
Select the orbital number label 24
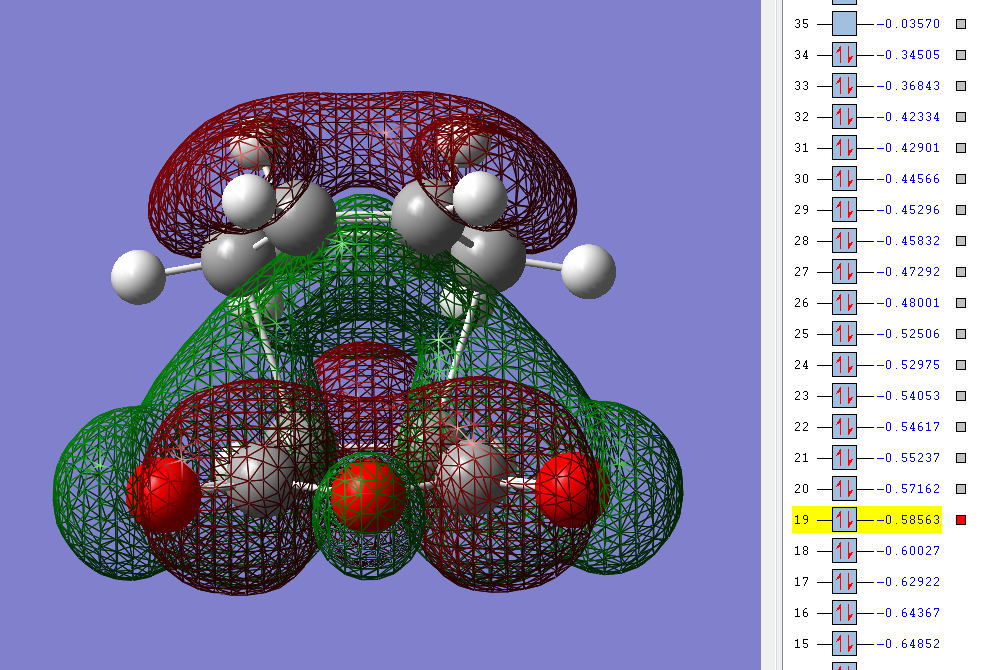click(801, 365)
